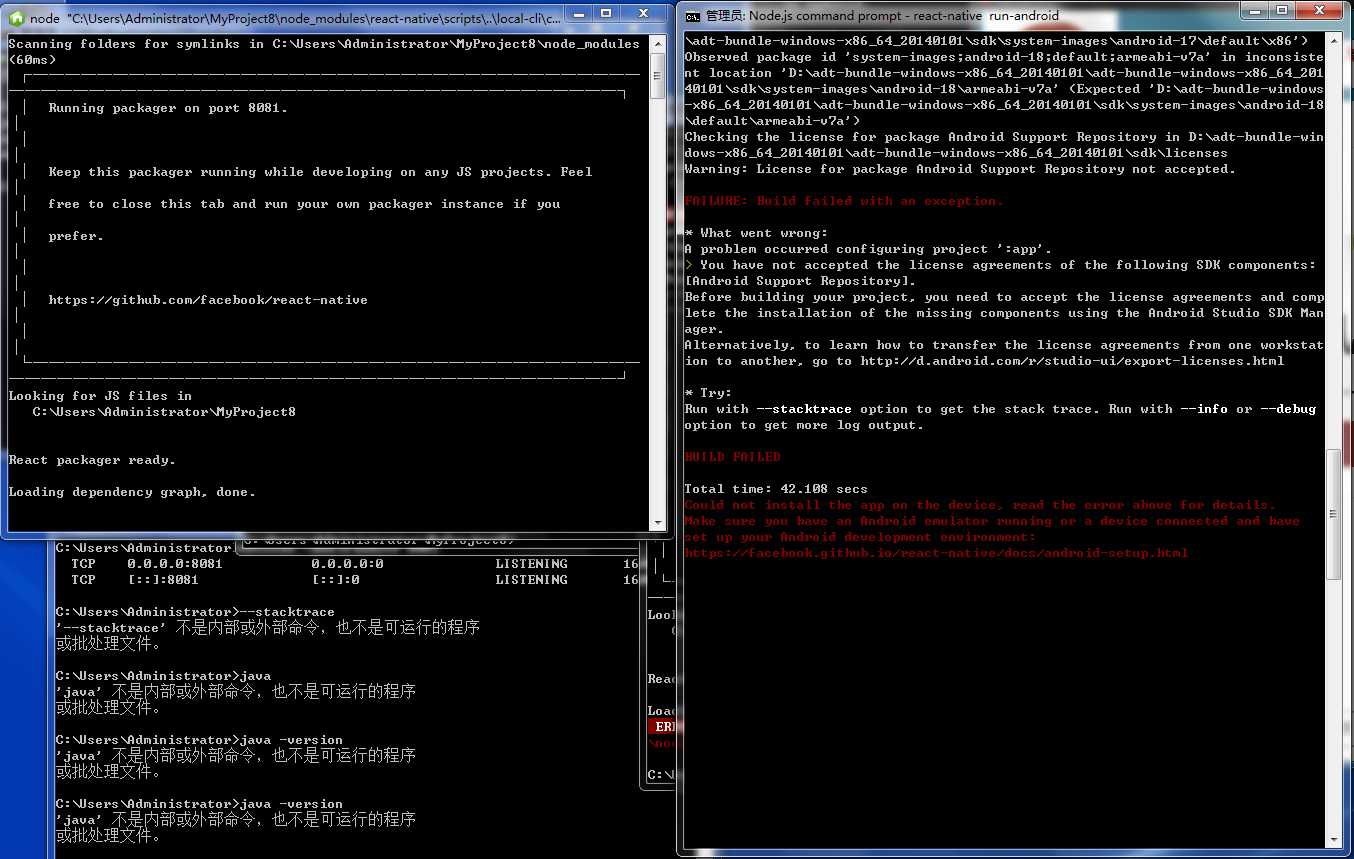
Task: Open the node window system menu icon
Action: point(16,18)
